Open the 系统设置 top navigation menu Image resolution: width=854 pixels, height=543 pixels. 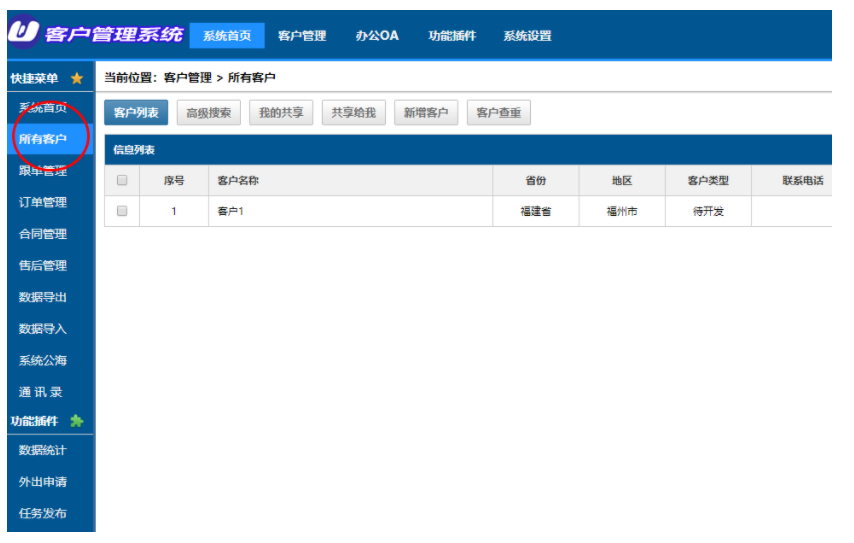[x=527, y=36]
